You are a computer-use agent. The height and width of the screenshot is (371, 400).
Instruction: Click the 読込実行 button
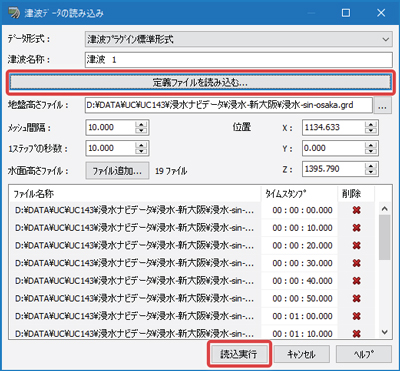click(x=239, y=354)
